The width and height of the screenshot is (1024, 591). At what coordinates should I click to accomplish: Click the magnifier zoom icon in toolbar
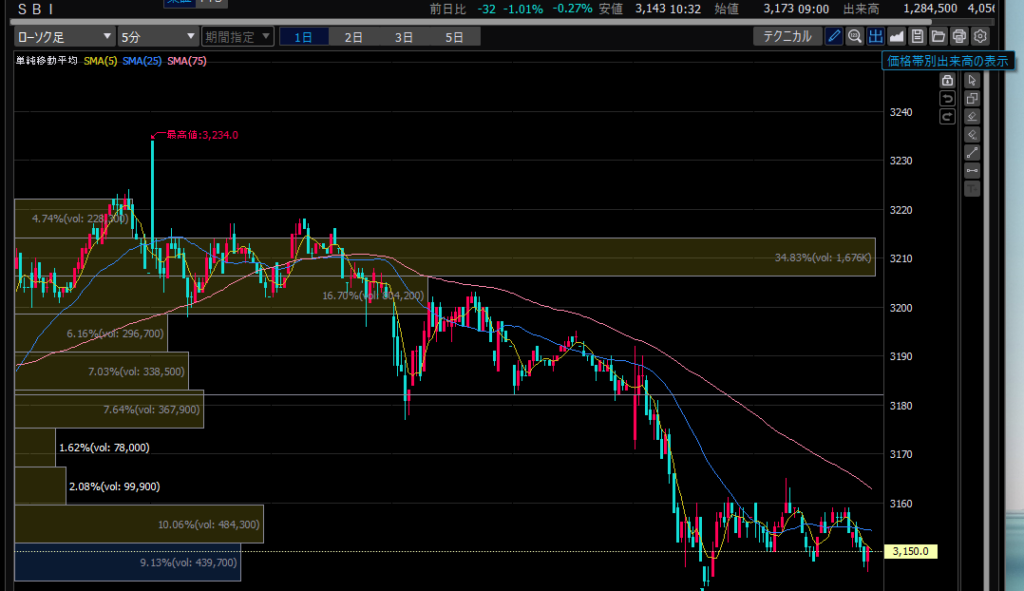[855, 37]
